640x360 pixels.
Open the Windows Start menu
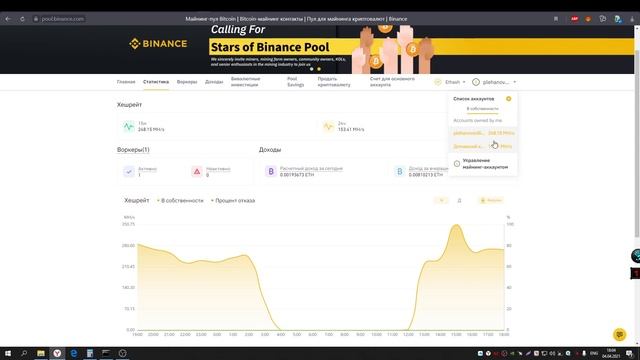(x=8, y=353)
